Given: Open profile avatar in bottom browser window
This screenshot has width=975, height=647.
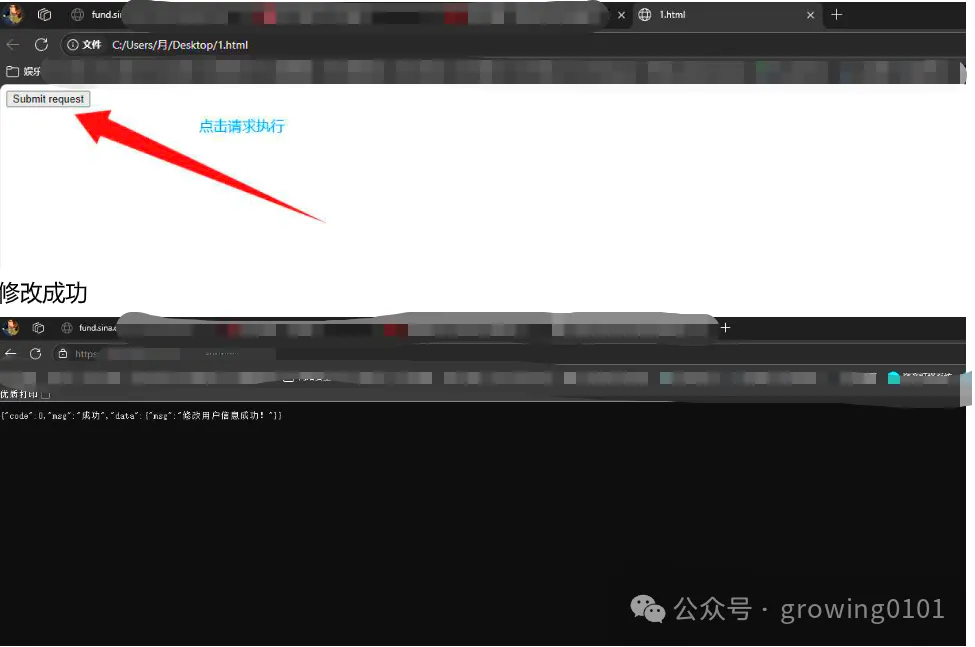Looking at the screenshot, I should (11, 328).
